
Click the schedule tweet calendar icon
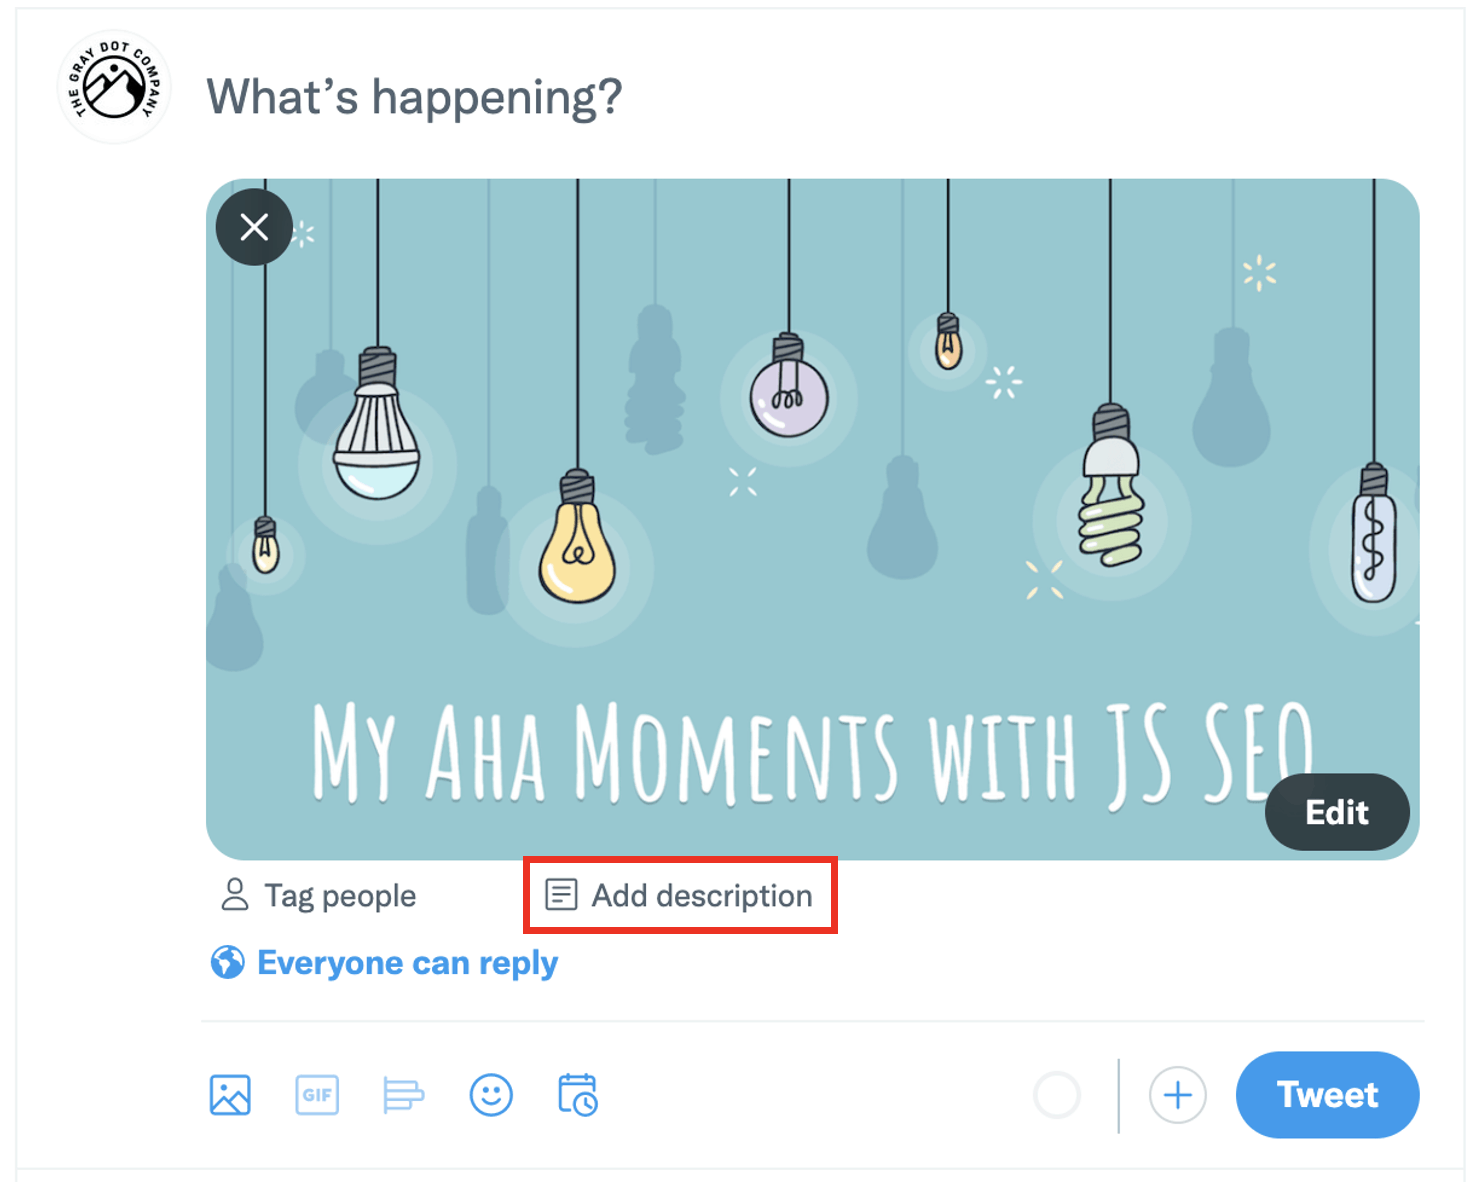pos(578,1095)
